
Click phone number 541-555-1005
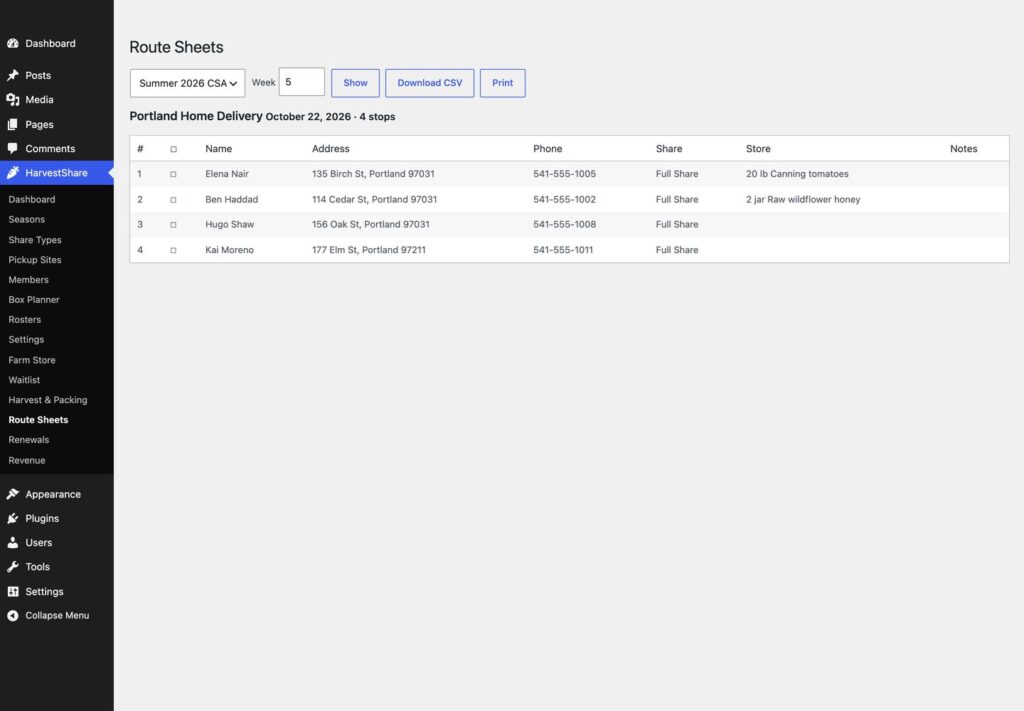[564, 174]
